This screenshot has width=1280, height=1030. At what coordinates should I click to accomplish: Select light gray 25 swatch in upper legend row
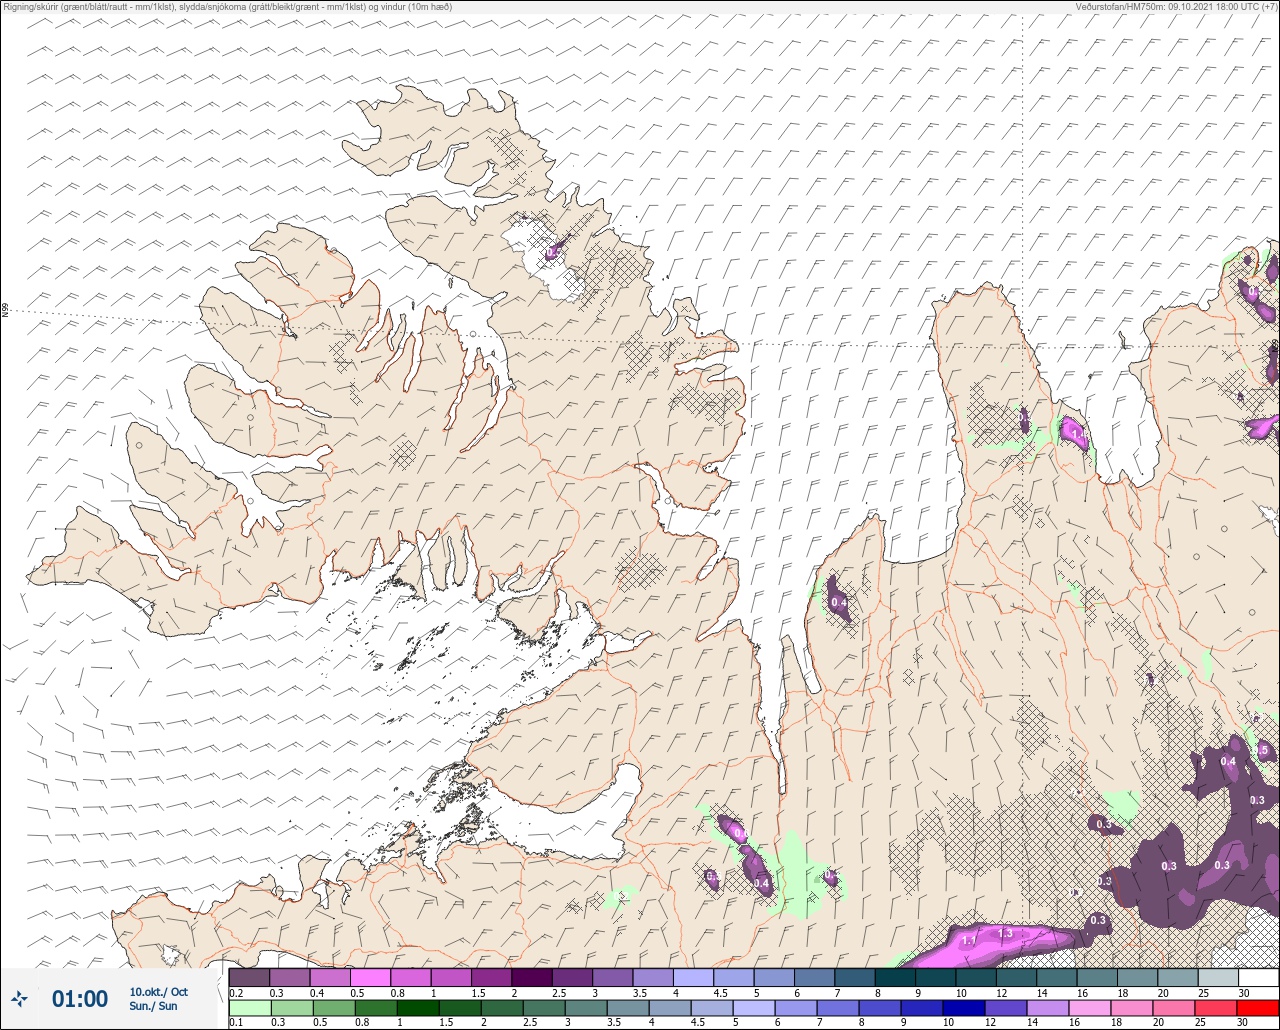(x=1218, y=977)
